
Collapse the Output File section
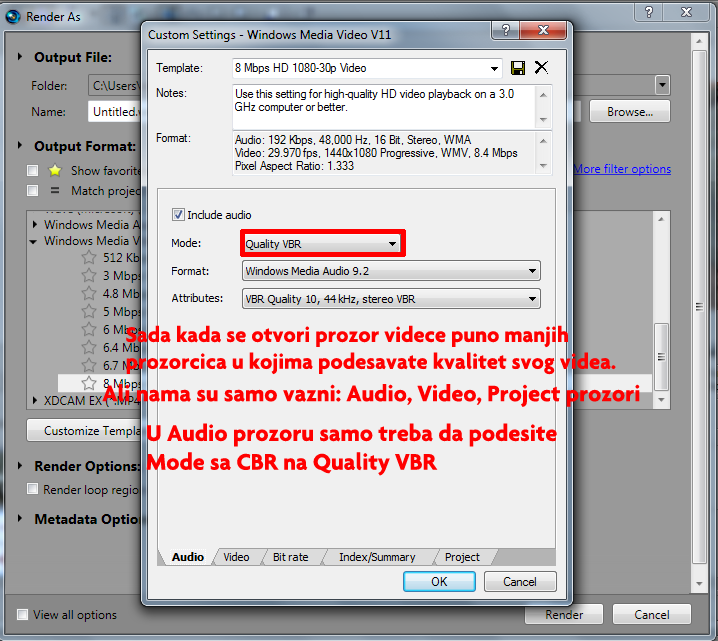coord(20,57)
